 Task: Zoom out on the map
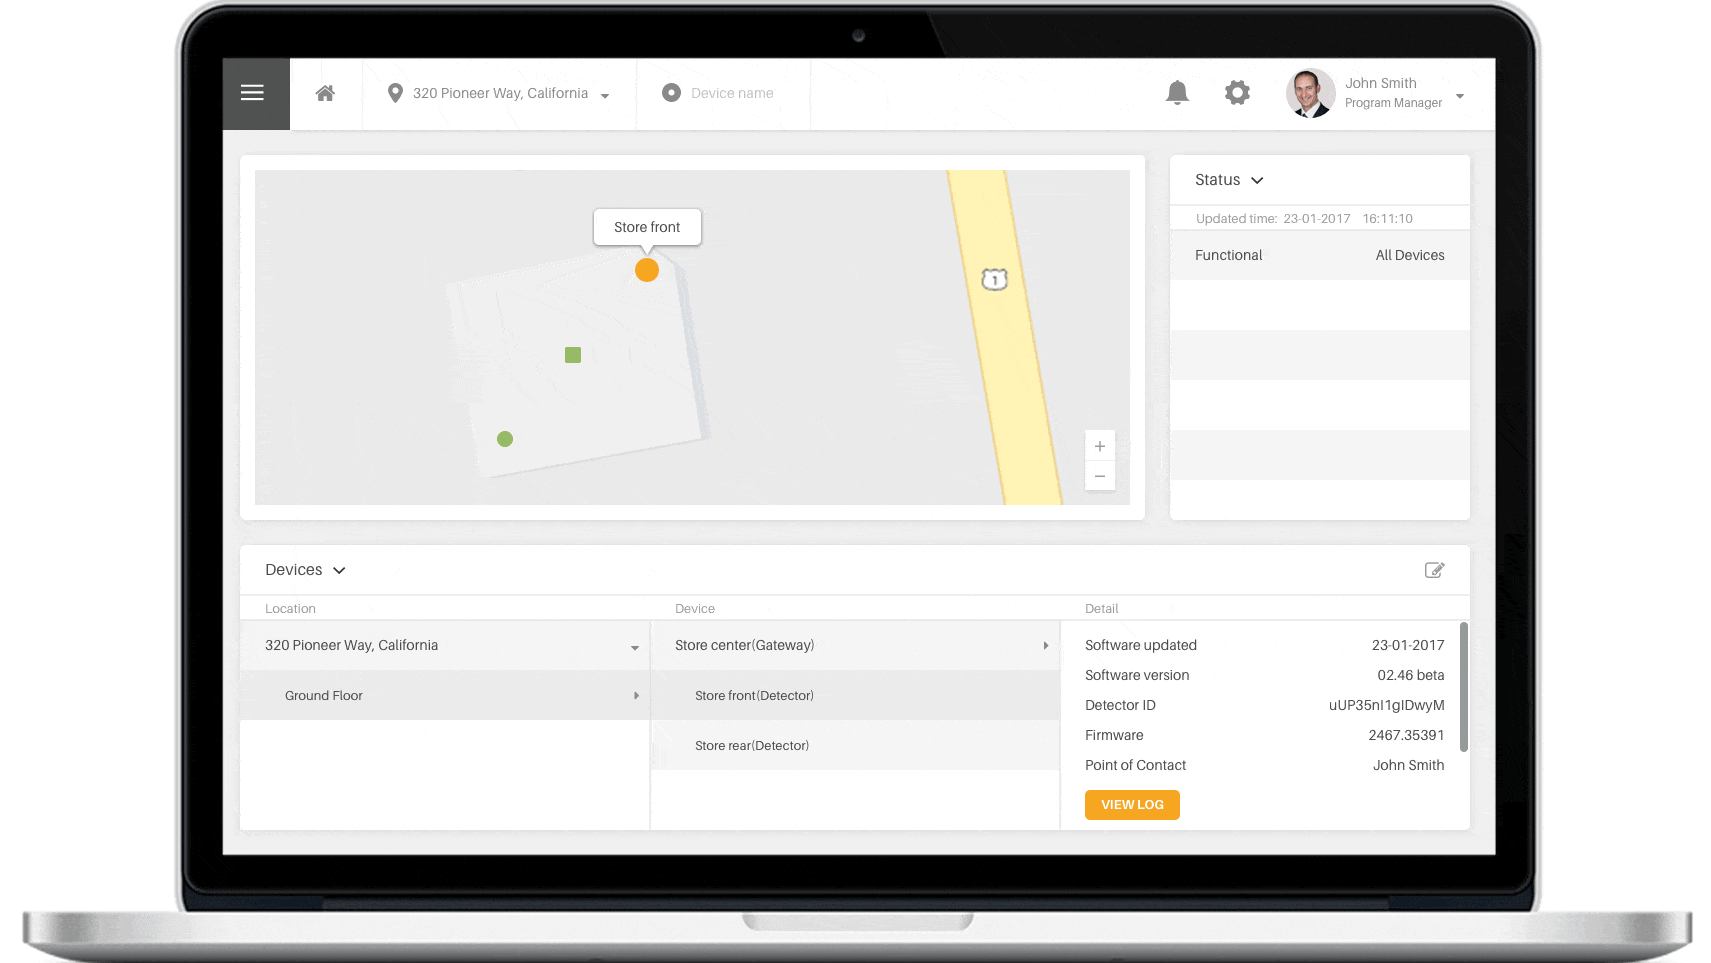pos(1100,476)
